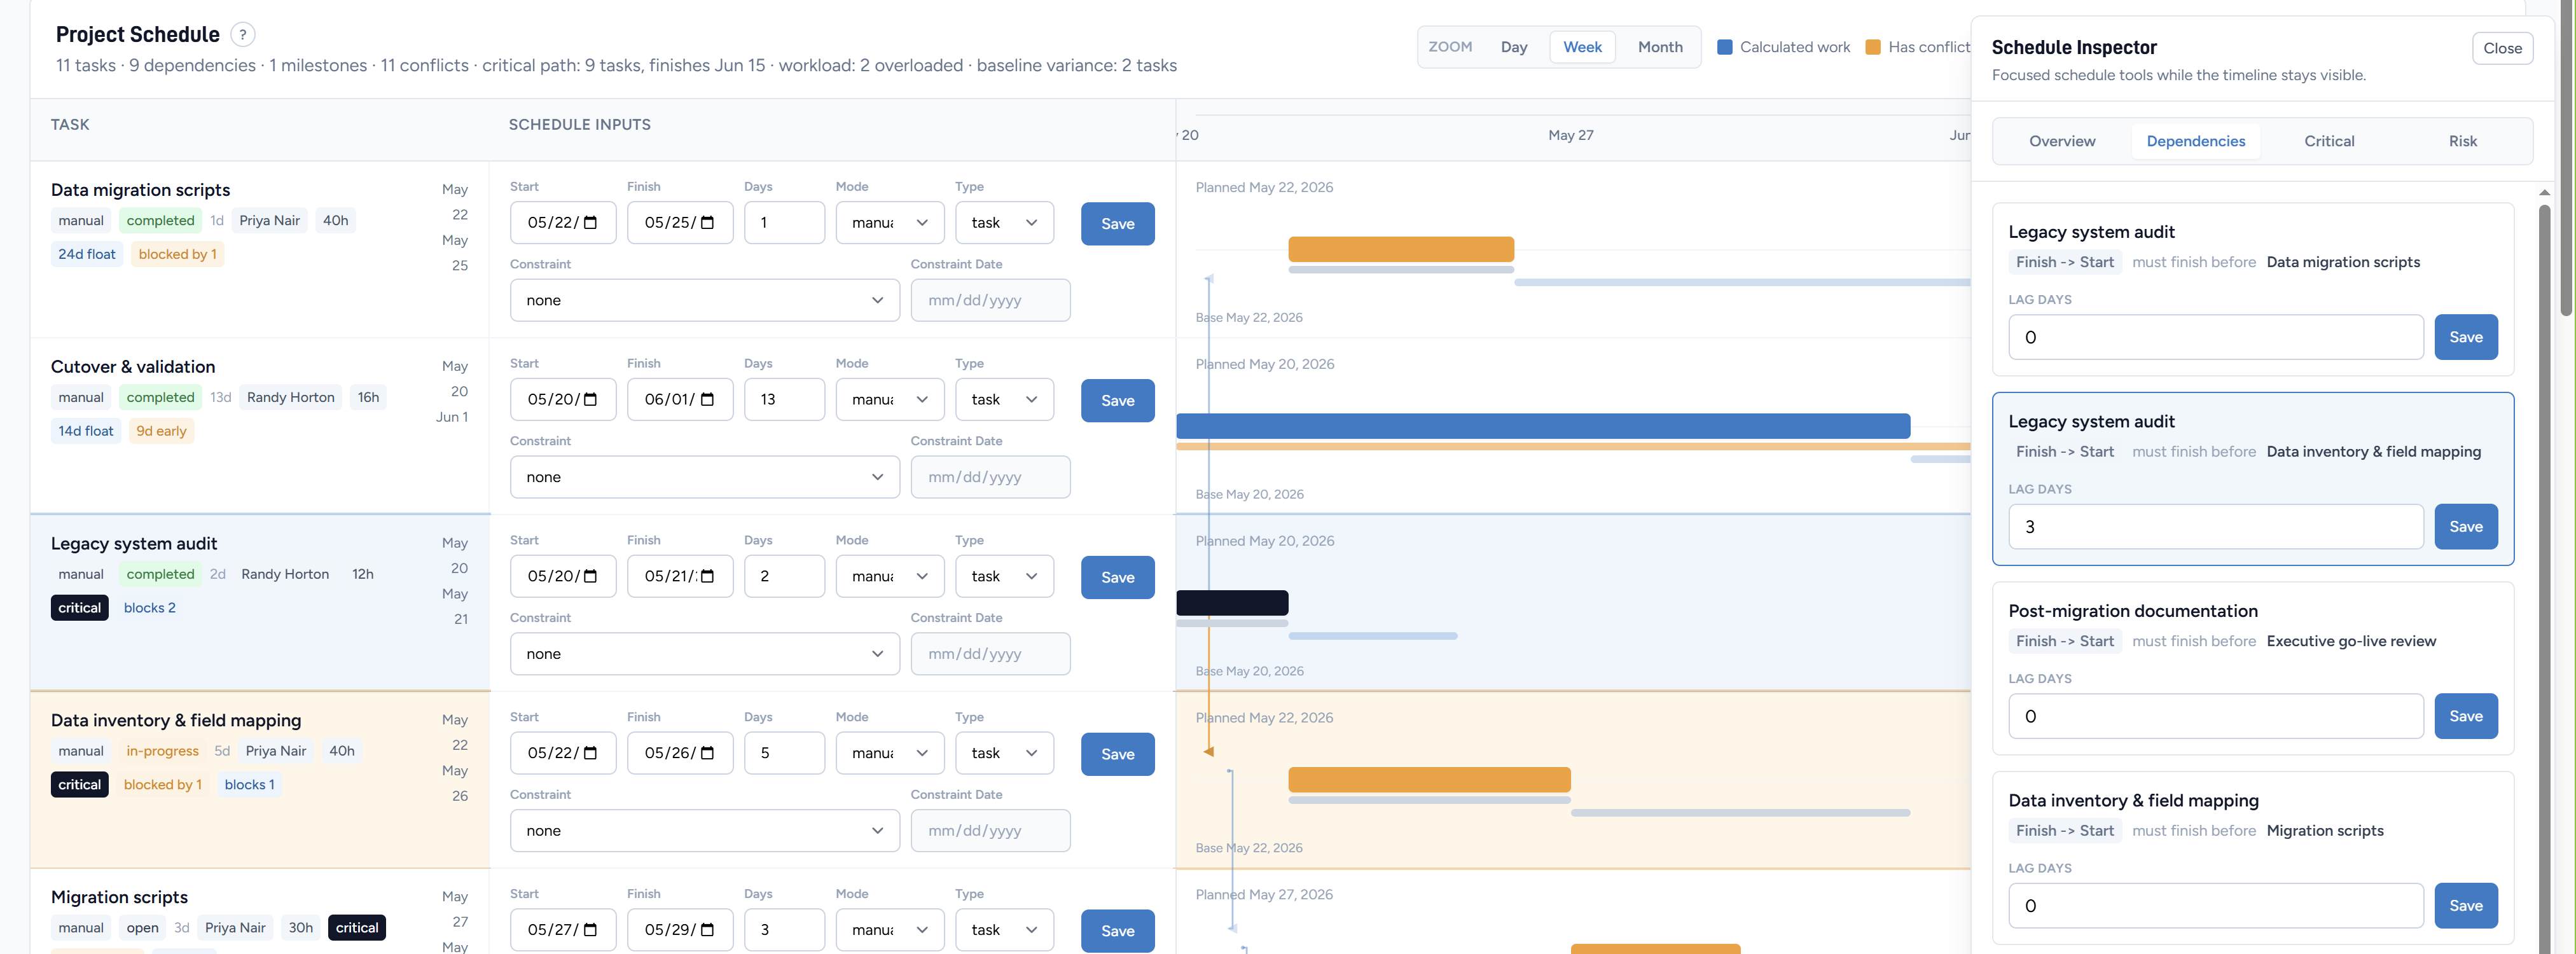Click the 'blocked by 1' tag on Data migration scripts

click(177, 254)
